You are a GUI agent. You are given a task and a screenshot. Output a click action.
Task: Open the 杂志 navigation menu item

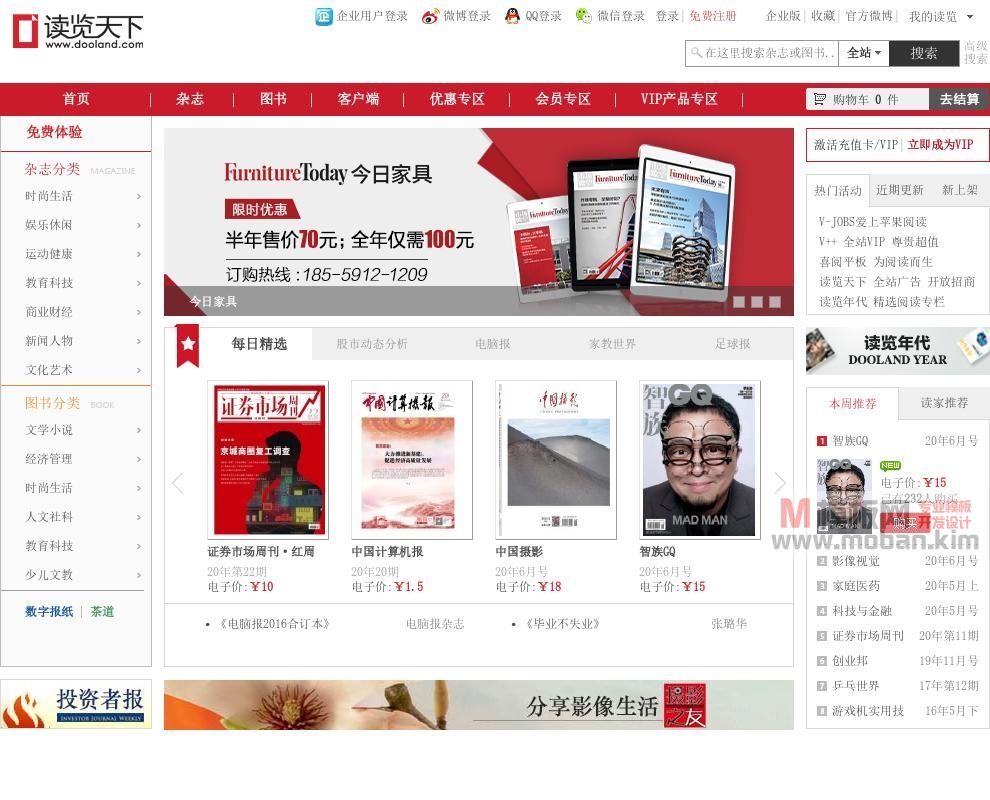coord(190,99)
